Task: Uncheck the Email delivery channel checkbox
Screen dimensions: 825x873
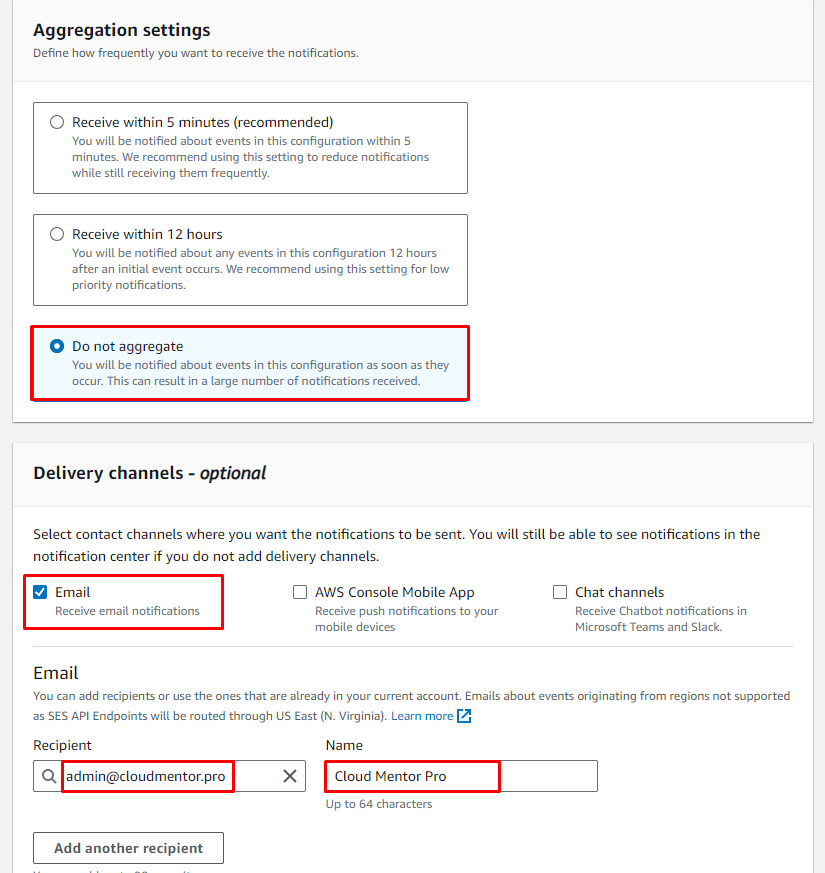Action: coord(40,592)
